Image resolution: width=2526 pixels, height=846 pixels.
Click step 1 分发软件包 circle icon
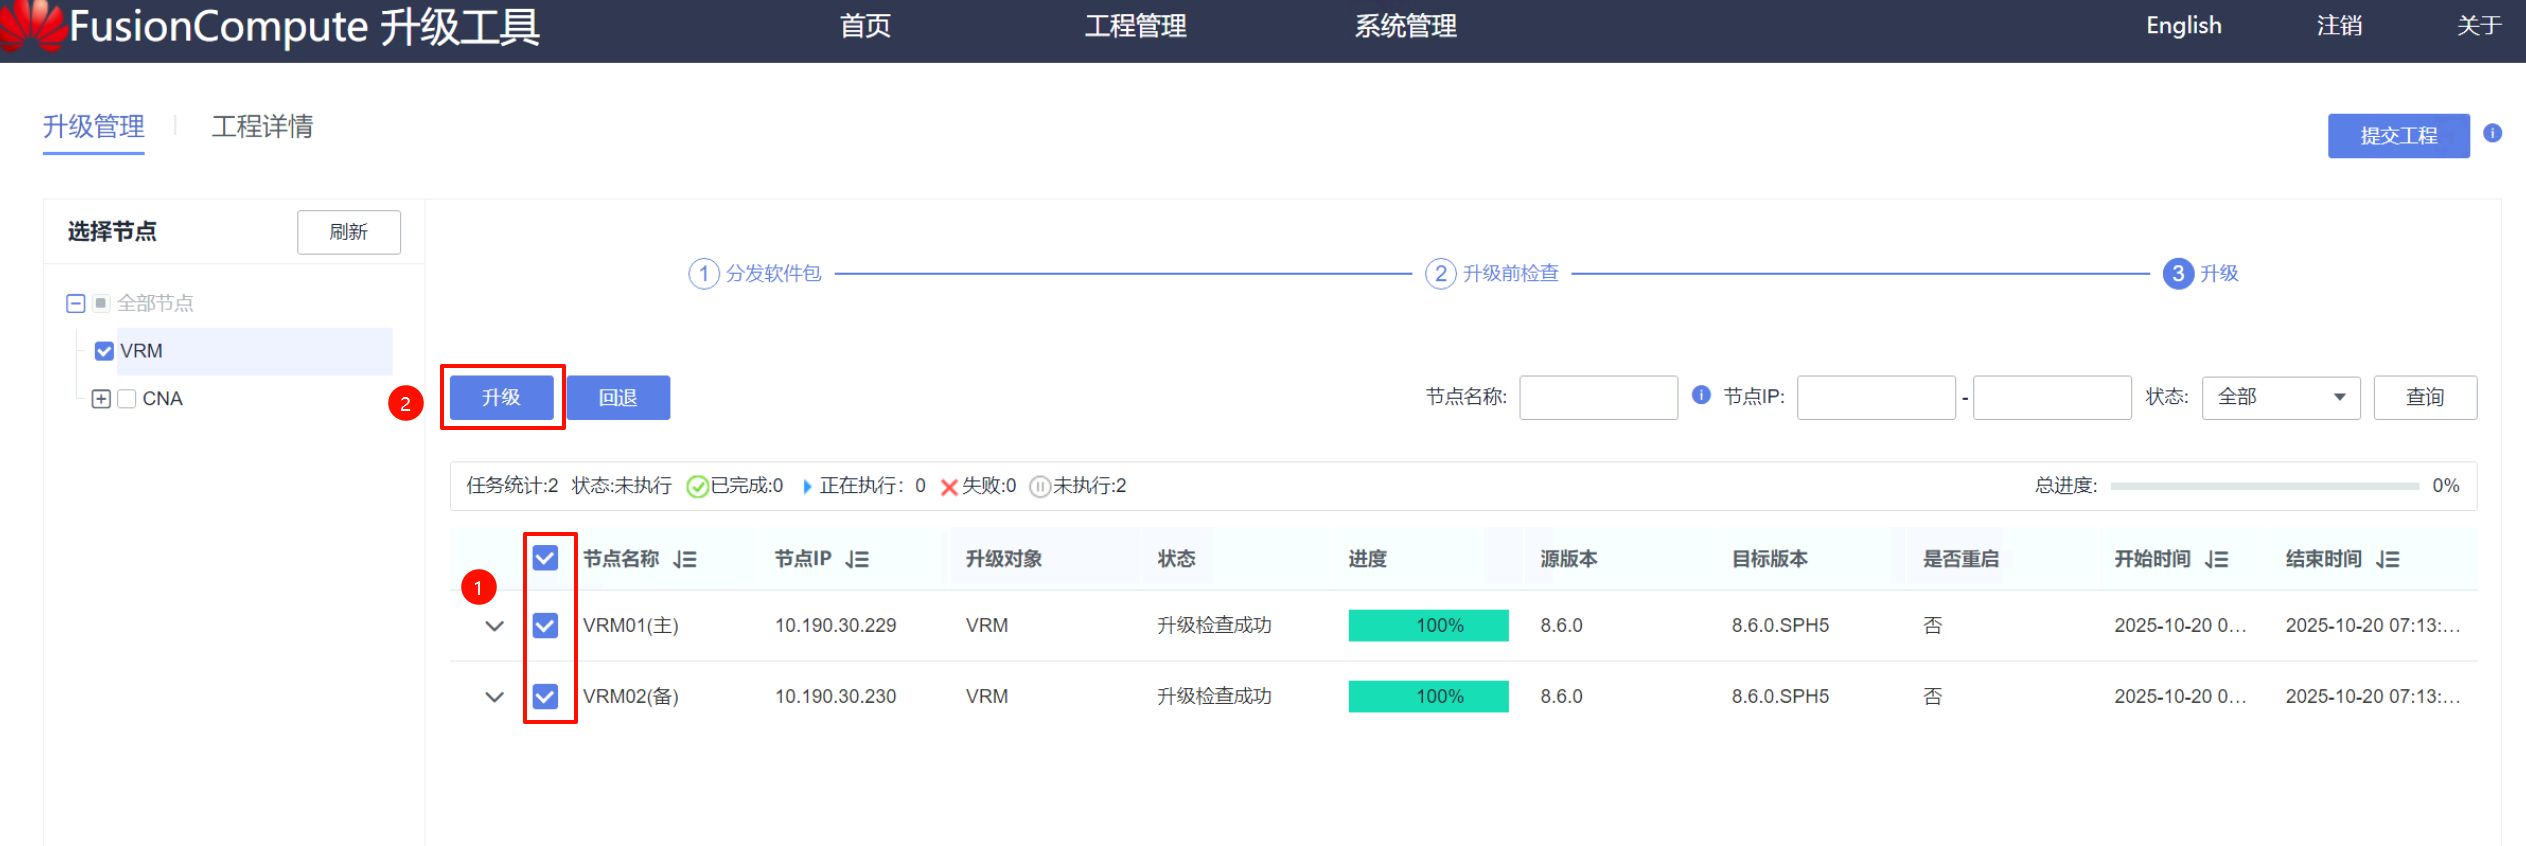click(704, 273)
